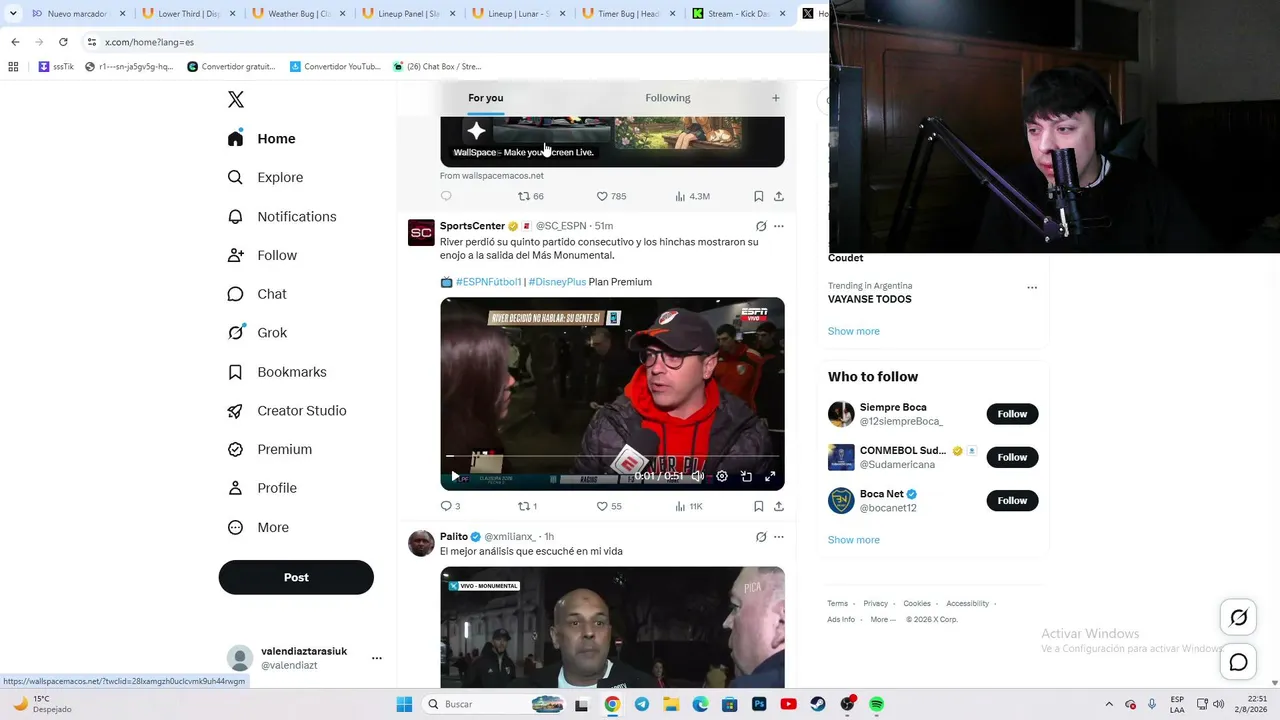Open SportsCenter video settings gear
This screenshot has height=720, width=1280.
pyautogui.click(x=722, y=476)
